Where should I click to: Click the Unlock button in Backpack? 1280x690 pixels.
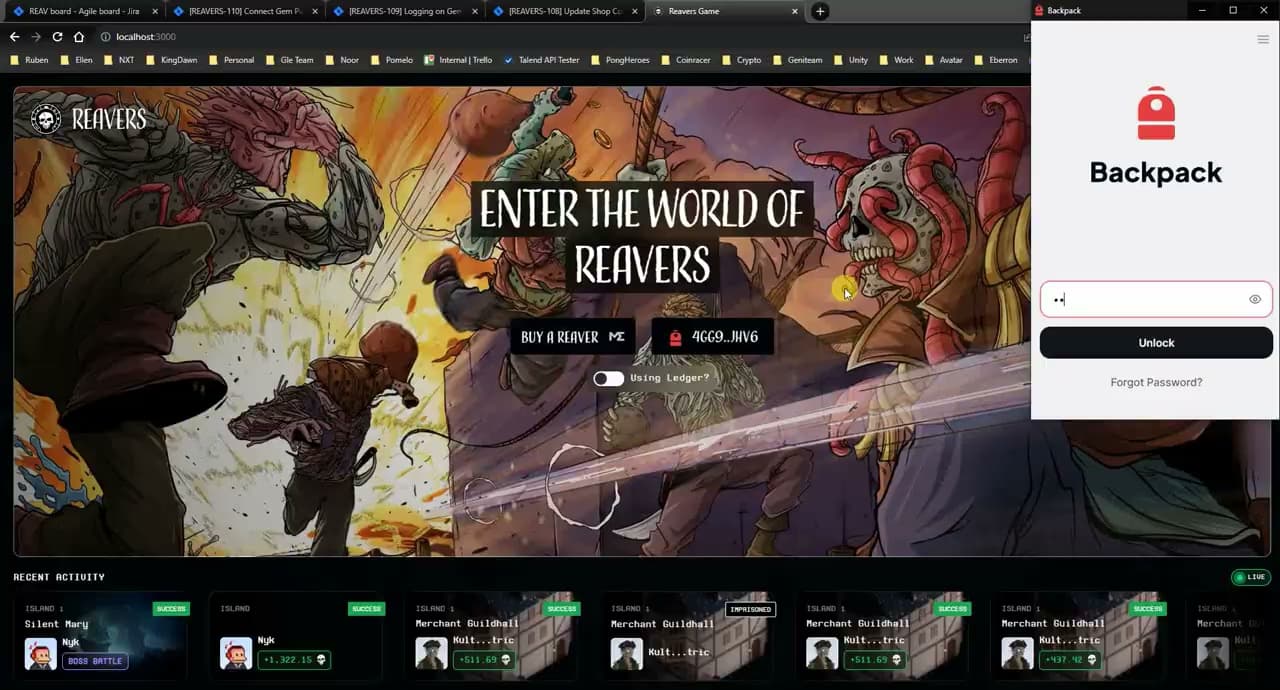pyautogui.click(x=1156, y=343)
